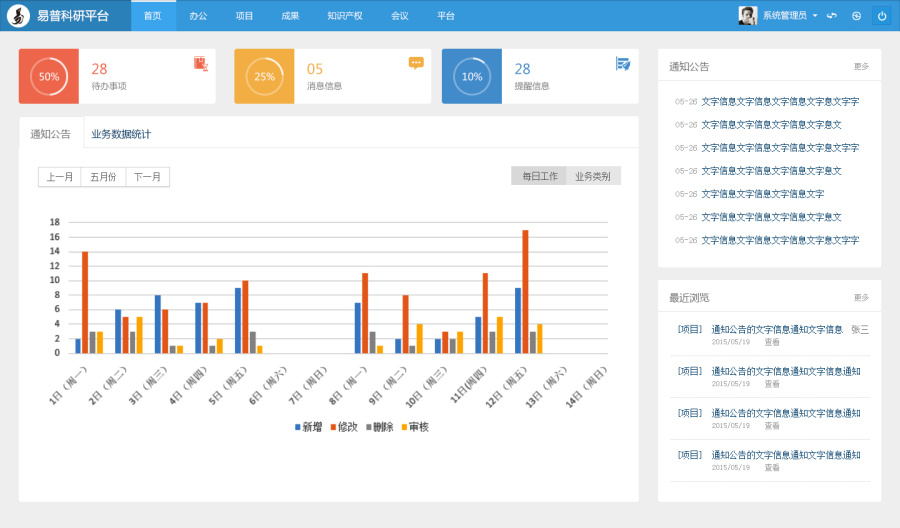Image resolution: width=900 pixels, height=528 pixels.
Task: Switch chart view to 业务类别
Action: [x=593, y=176]
